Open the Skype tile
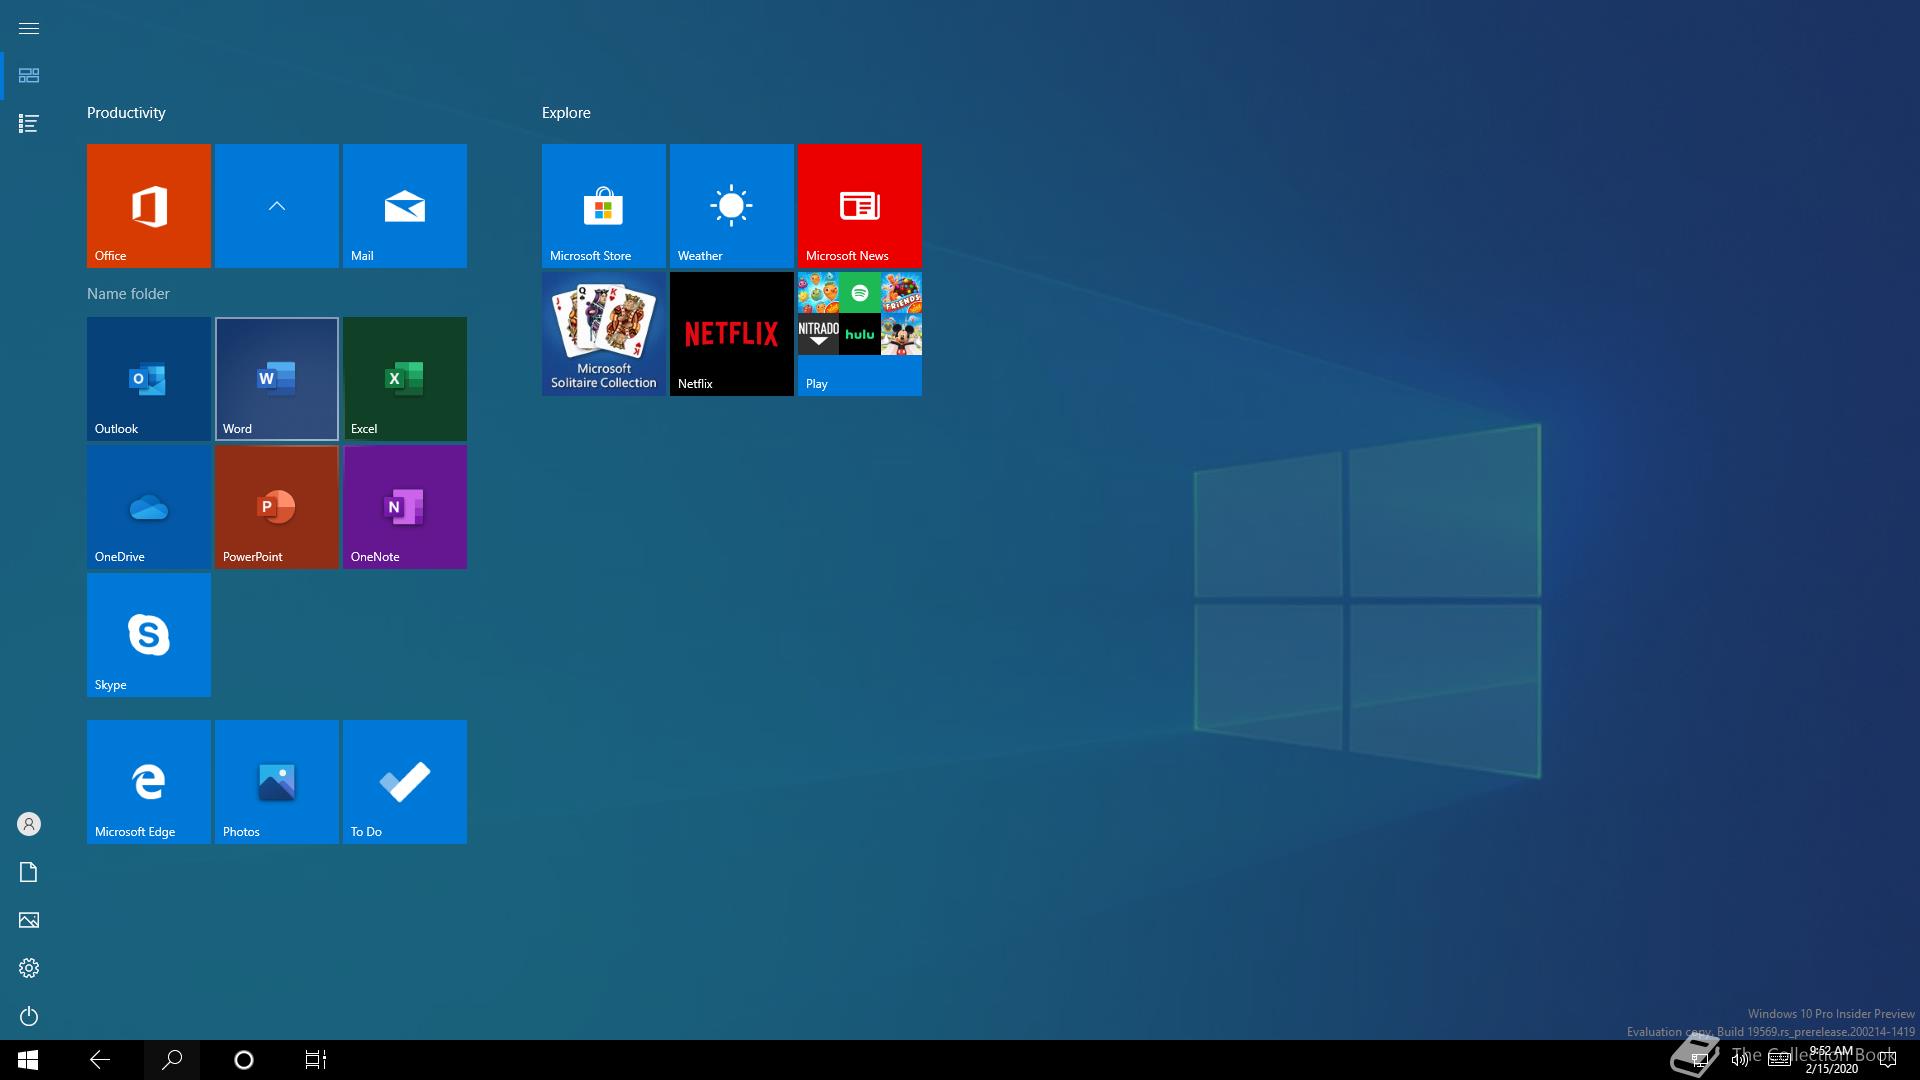 point(148,635)
